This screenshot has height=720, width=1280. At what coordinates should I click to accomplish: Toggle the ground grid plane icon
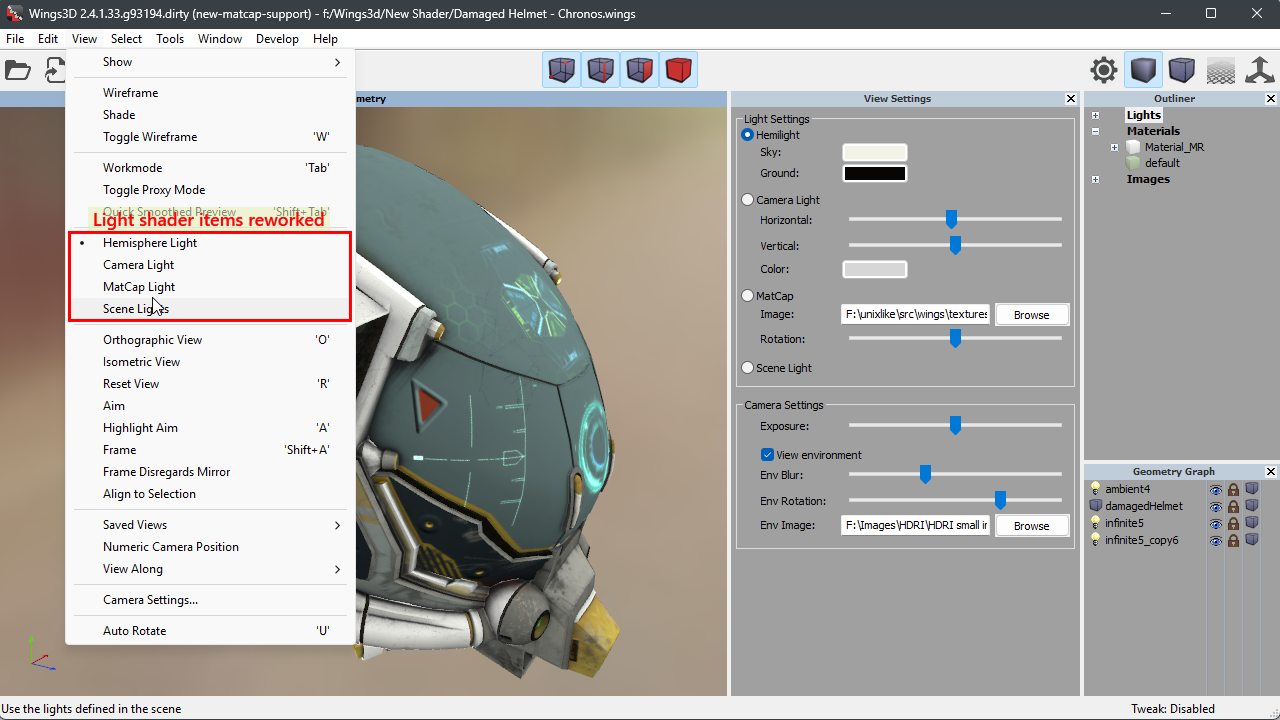point(1221,70)
